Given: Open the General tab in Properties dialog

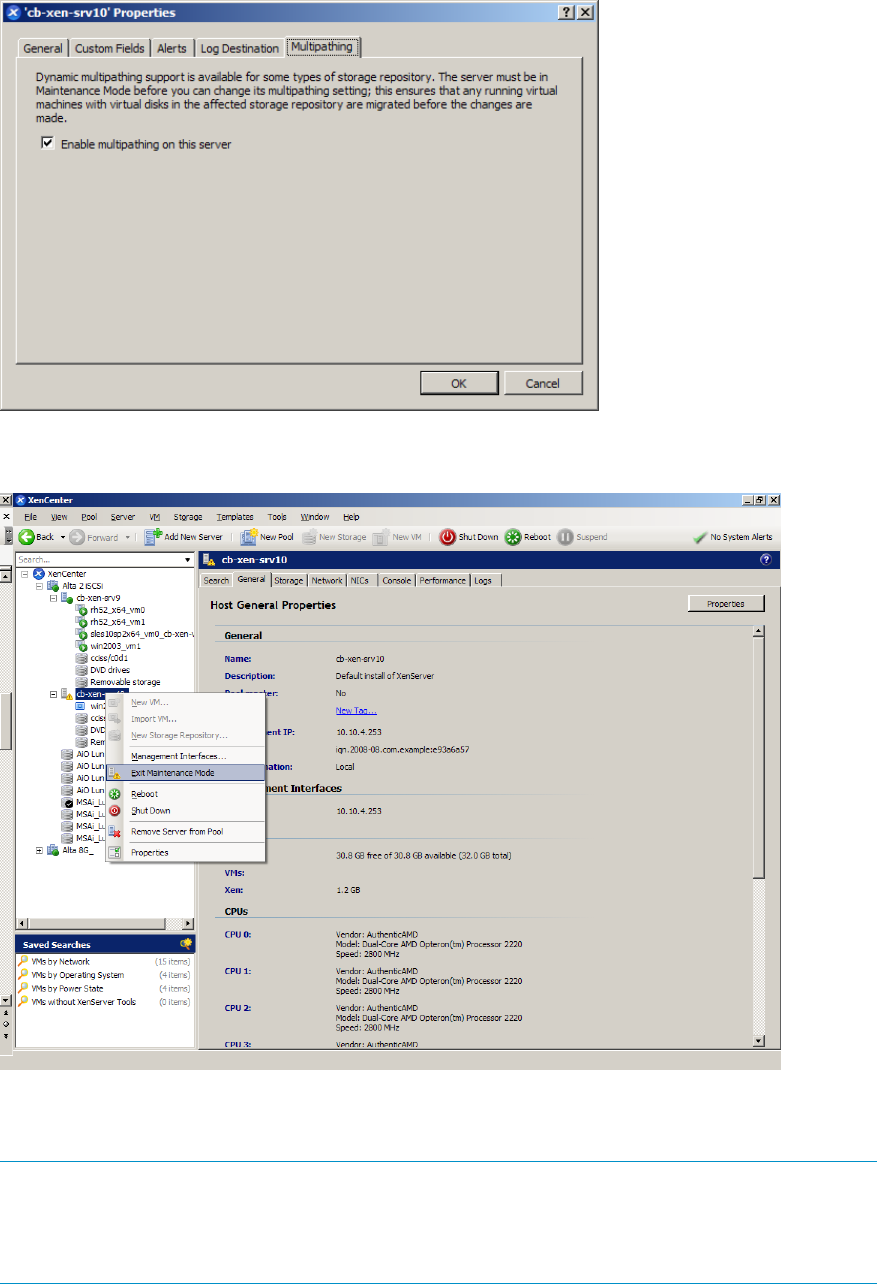Looking at the screenshot, I should [43, 48].
